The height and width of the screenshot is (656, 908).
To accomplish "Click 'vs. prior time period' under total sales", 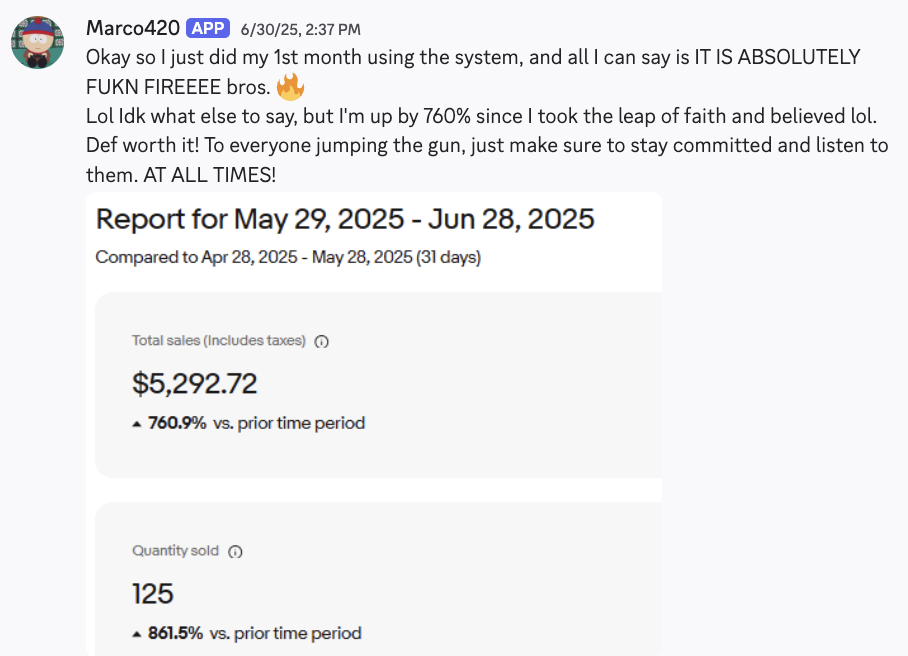I will 289,423.
